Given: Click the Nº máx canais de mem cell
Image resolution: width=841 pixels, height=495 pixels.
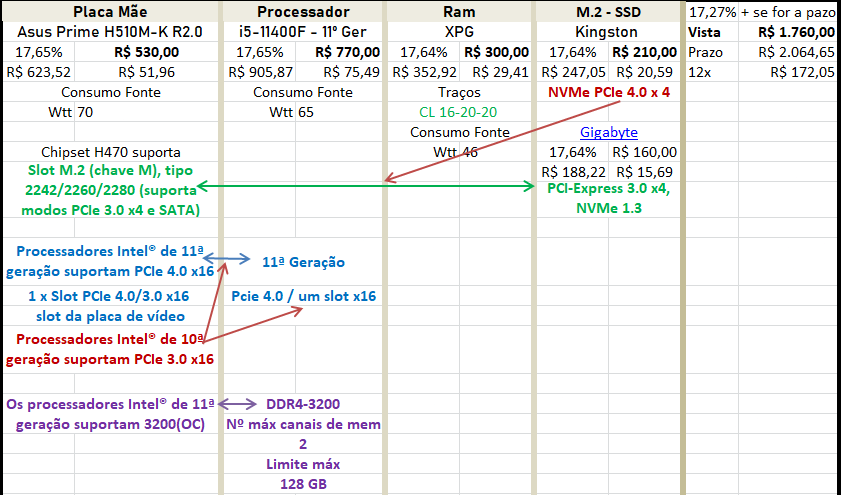Looking at the screenshot, I should point(303,424).
